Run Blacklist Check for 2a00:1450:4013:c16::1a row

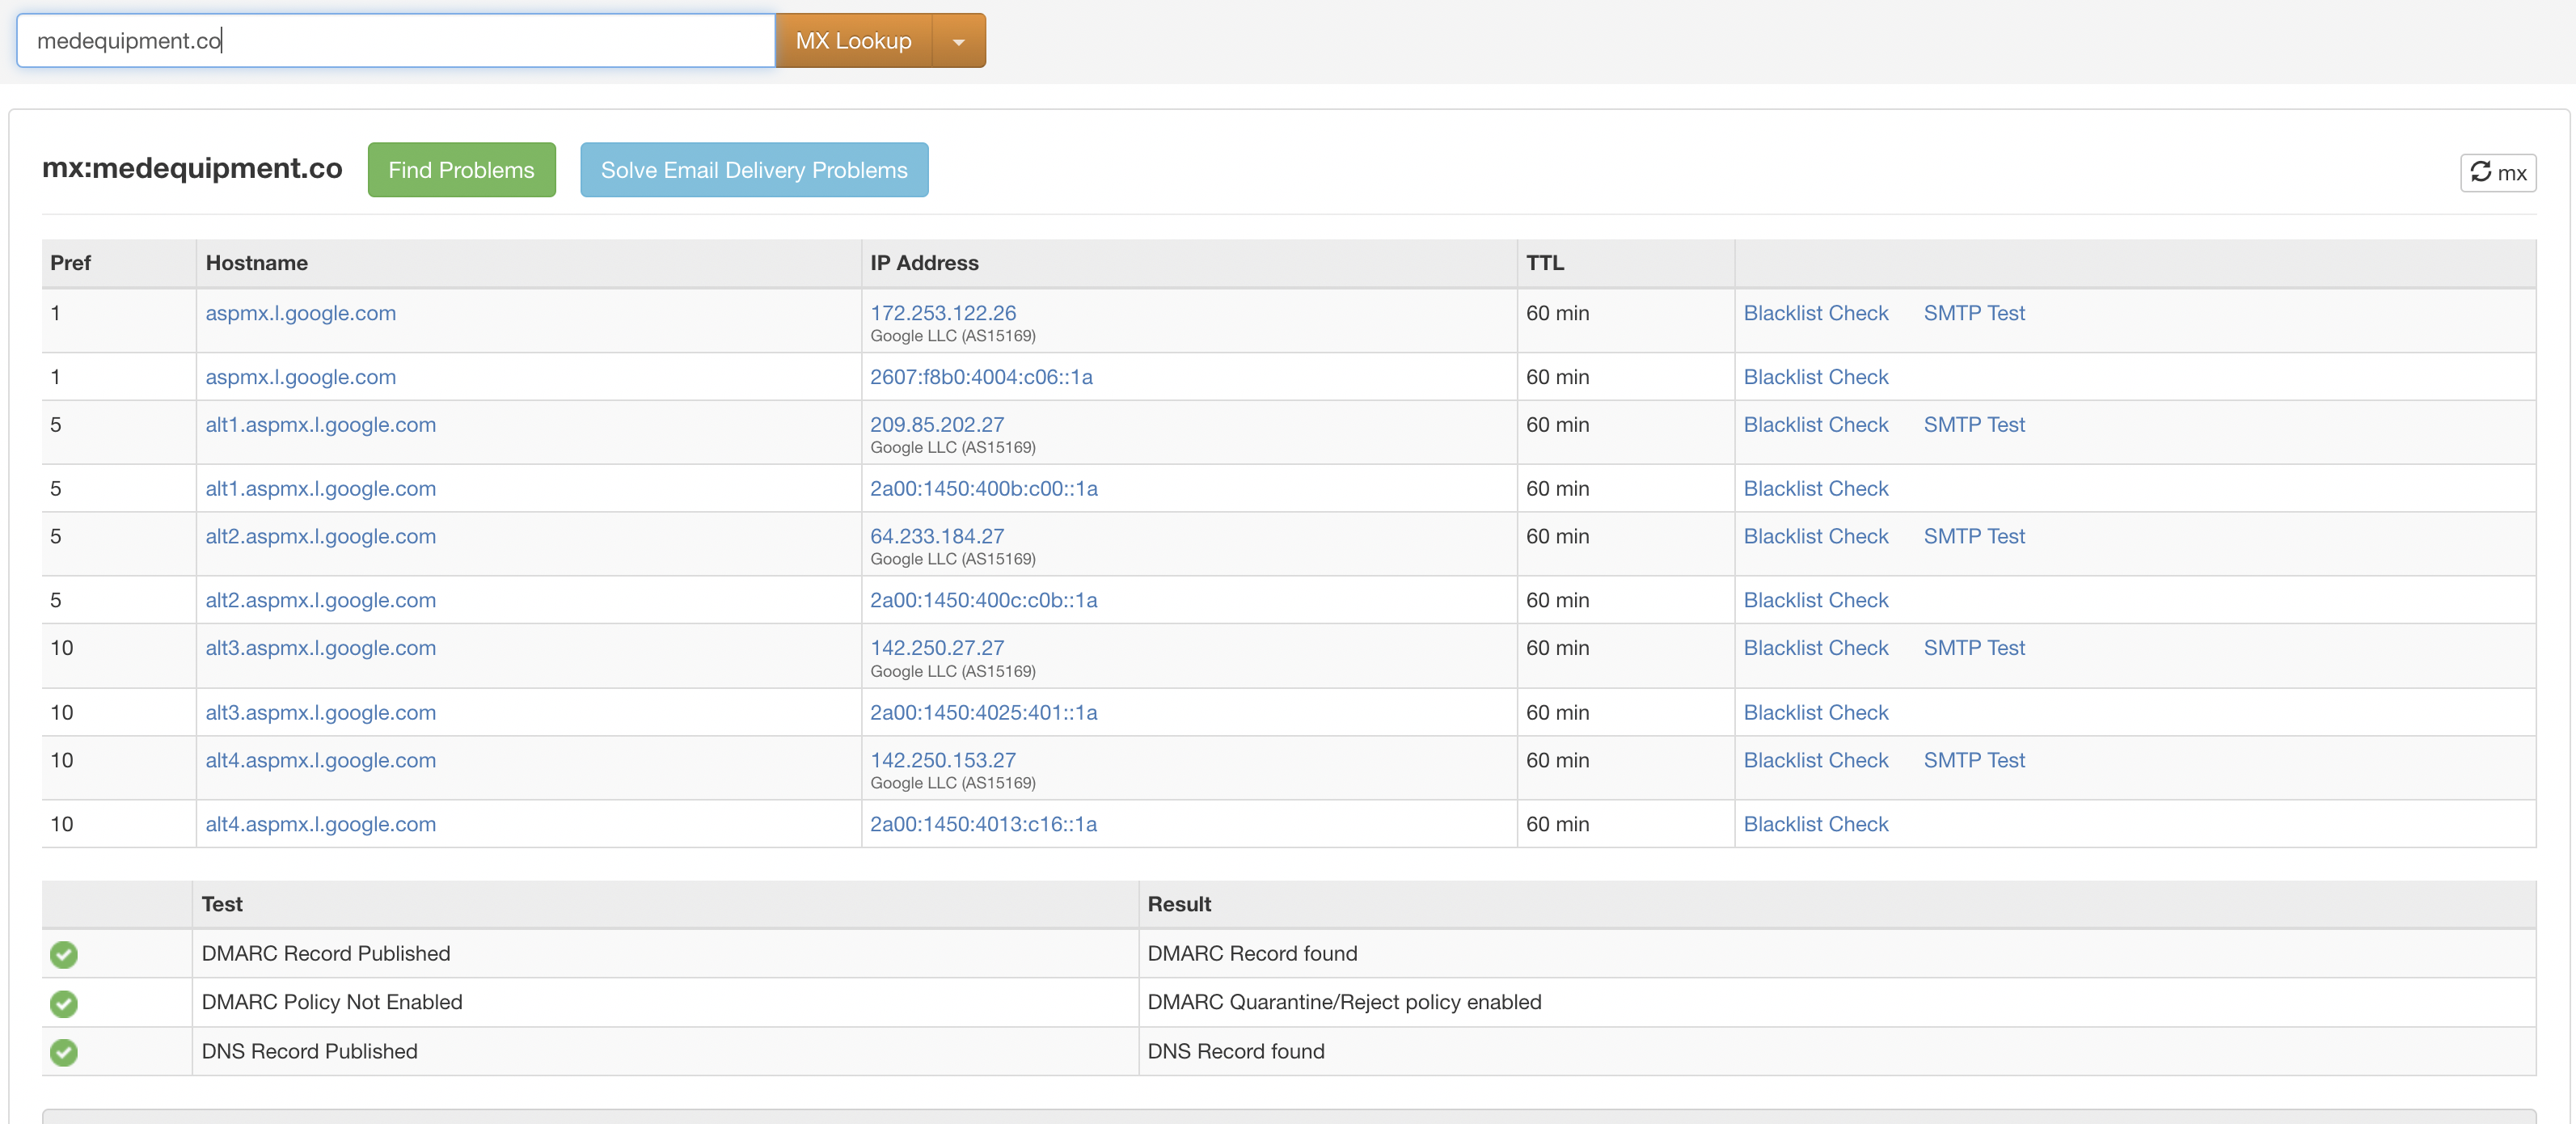1816,825
